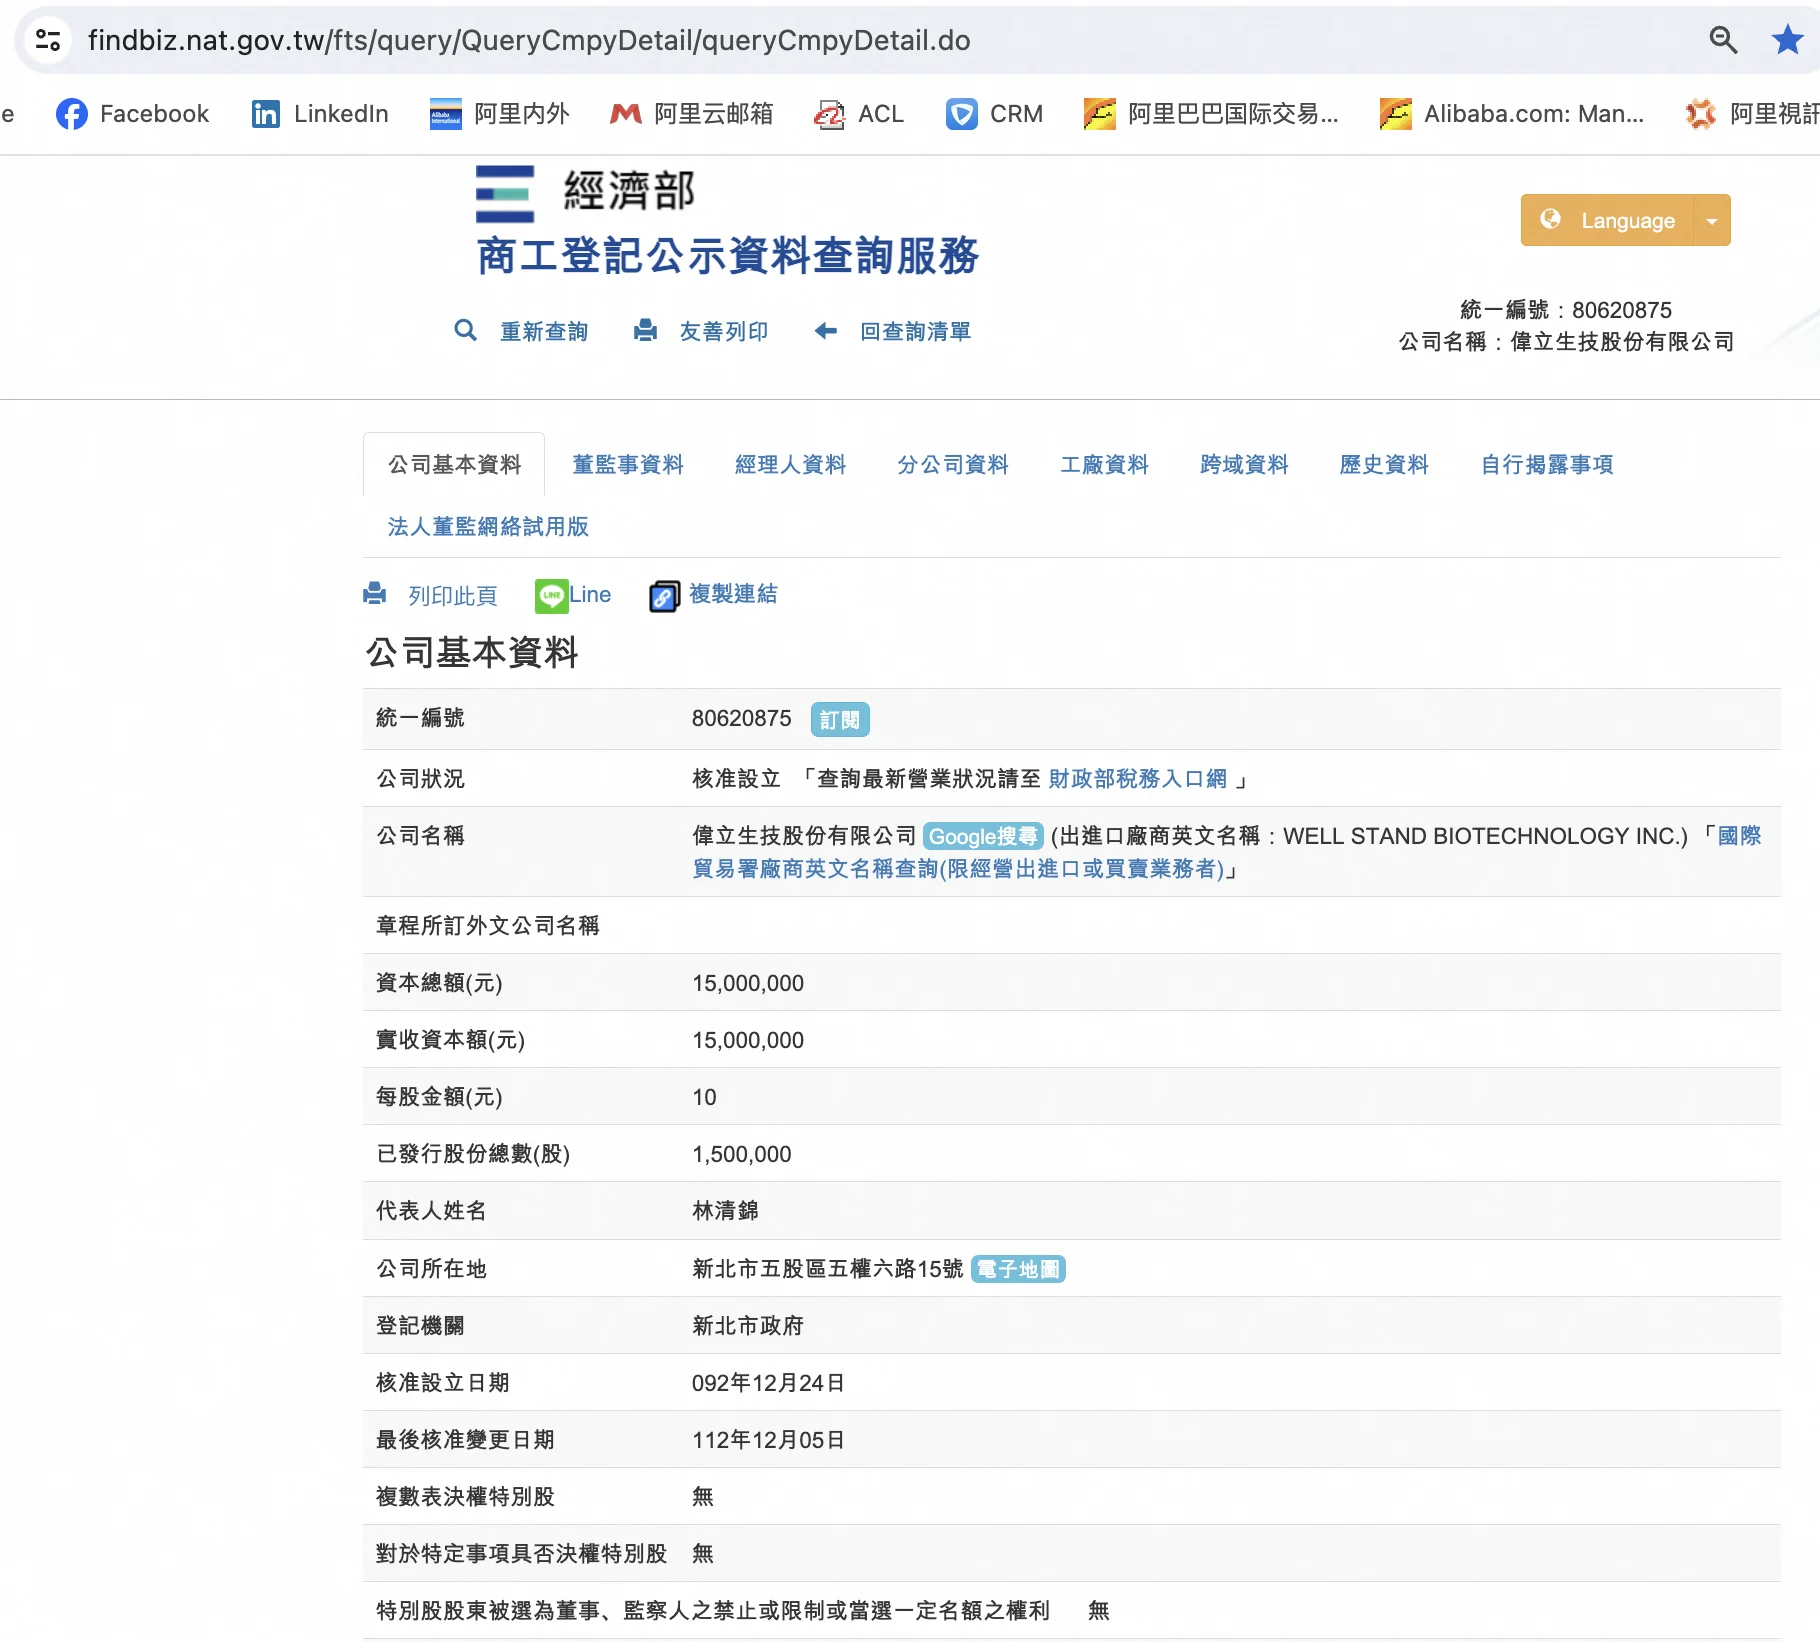Open the 電子地圖 map button
This screenshot has width=1820, height=1642.
1018,1269
